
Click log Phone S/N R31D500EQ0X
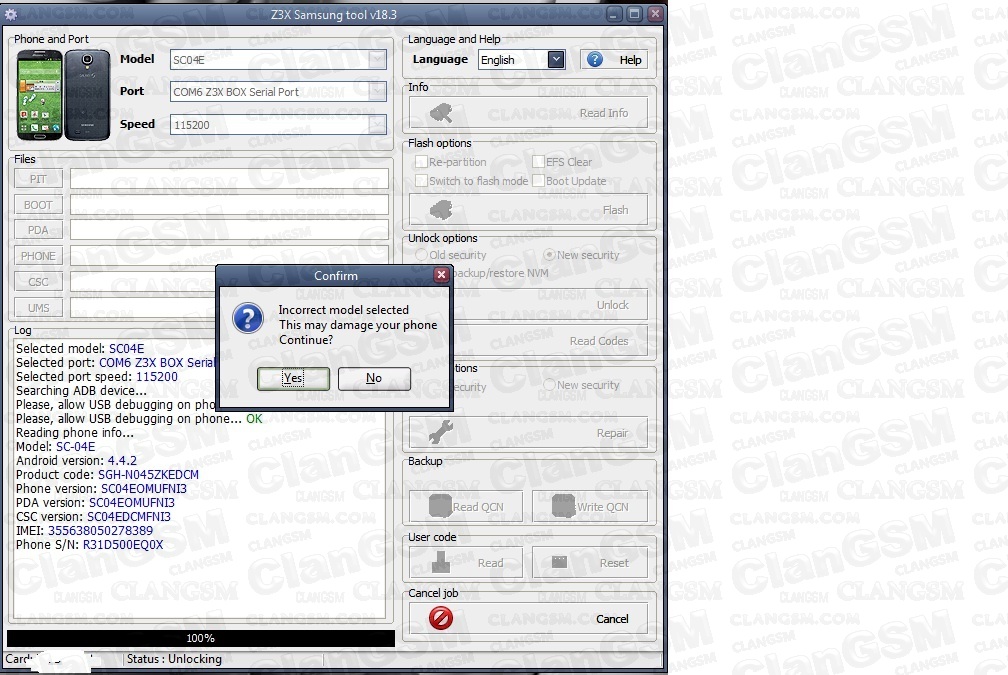coord(123,545)
